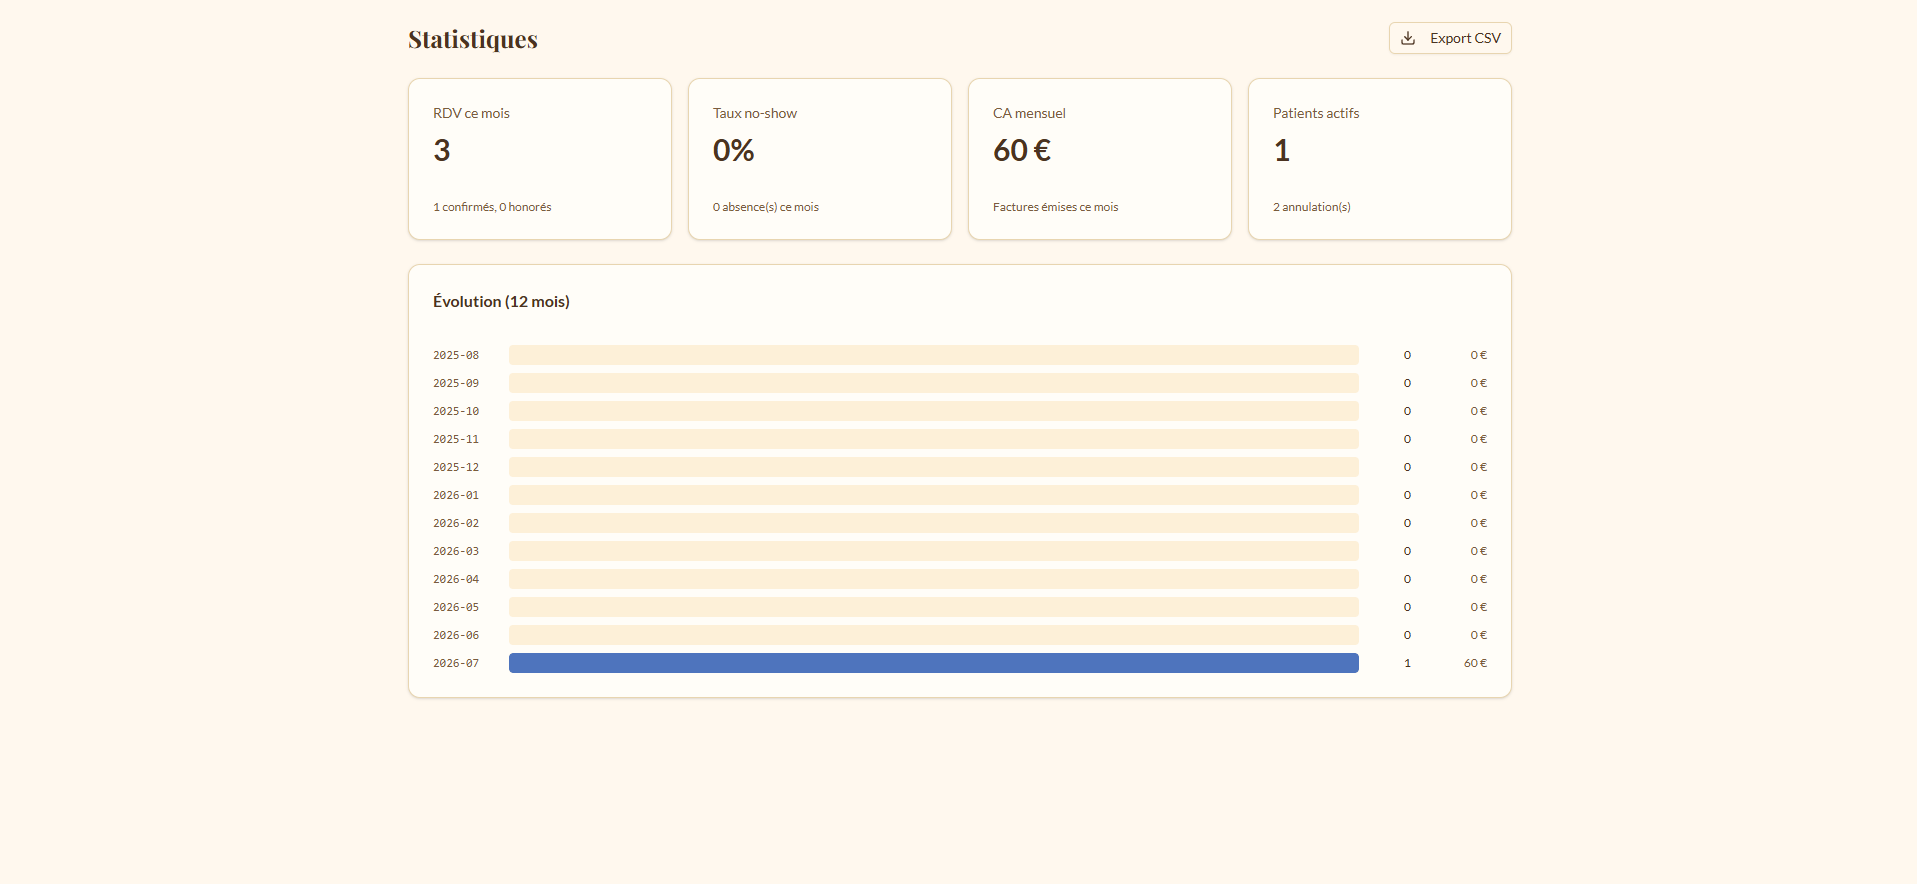Click the 0% no-show value

point(733,150)
